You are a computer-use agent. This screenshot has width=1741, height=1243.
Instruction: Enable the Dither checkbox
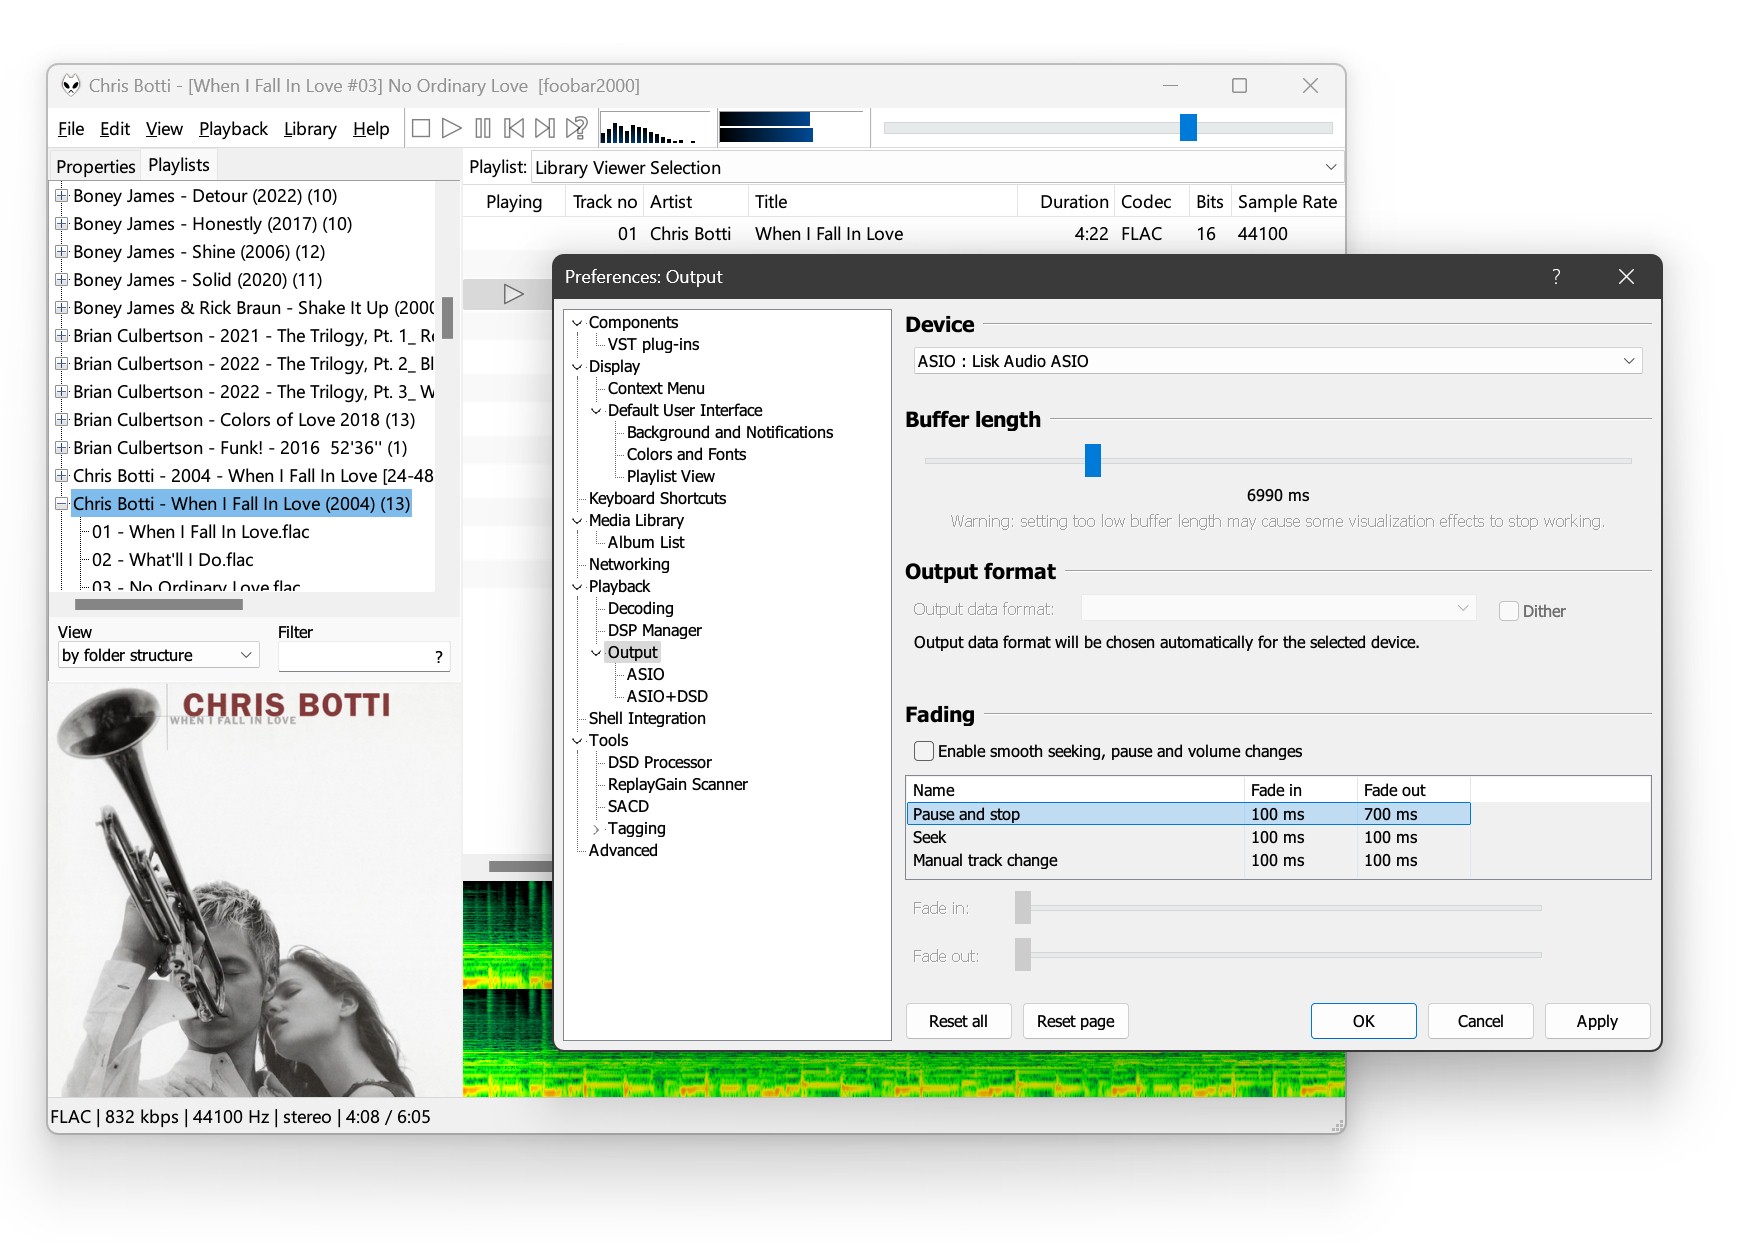click(1509, 611)
